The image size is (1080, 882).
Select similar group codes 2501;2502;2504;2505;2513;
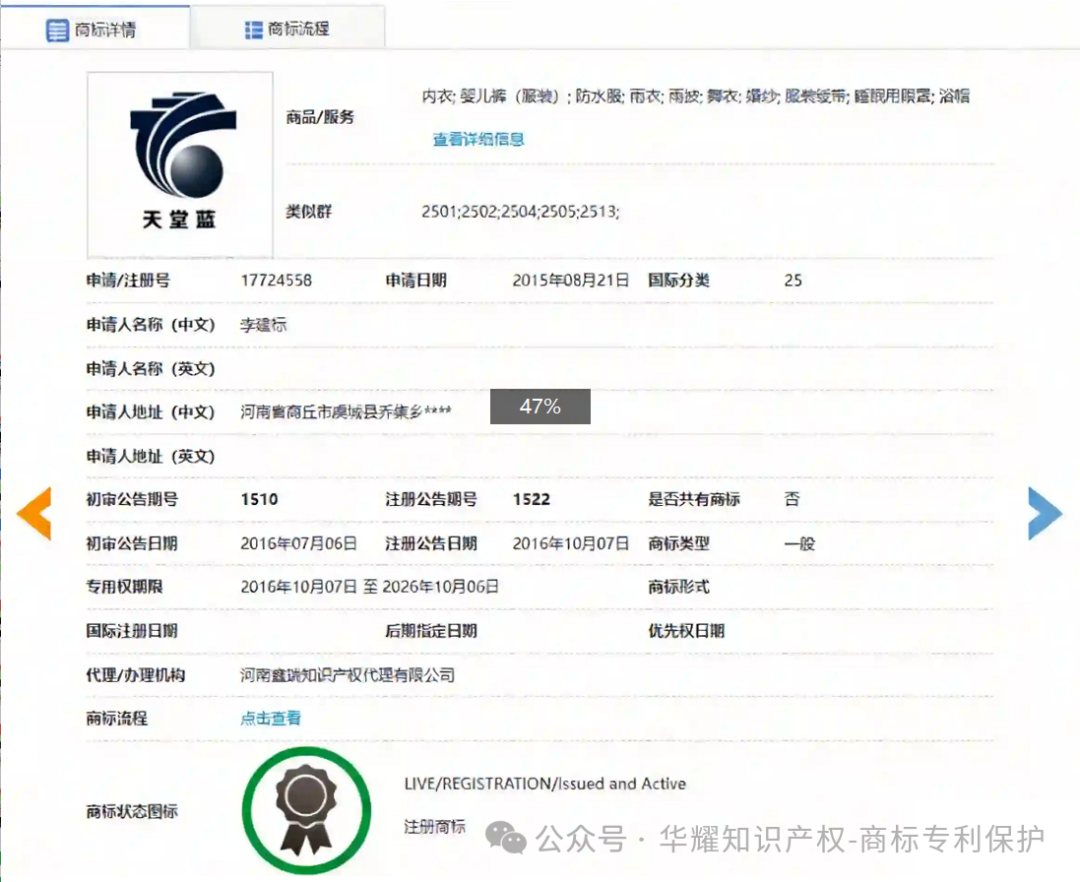(520, 211)
